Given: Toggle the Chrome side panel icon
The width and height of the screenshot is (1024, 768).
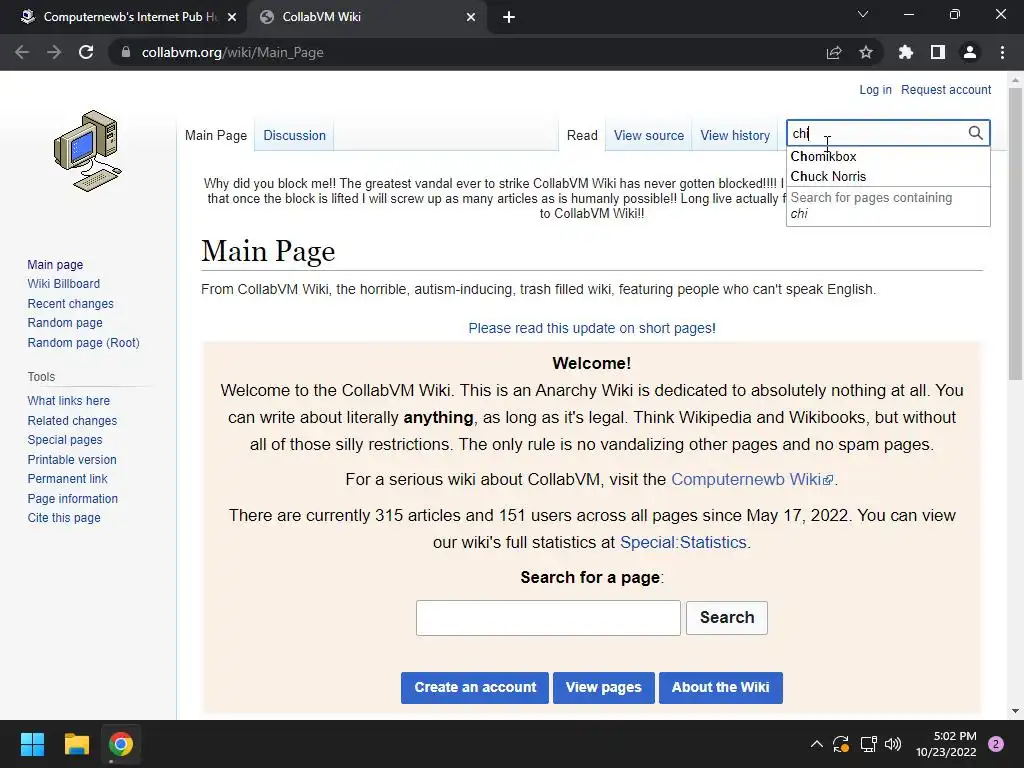Looking at the screenshot, I should pos(938,52).
